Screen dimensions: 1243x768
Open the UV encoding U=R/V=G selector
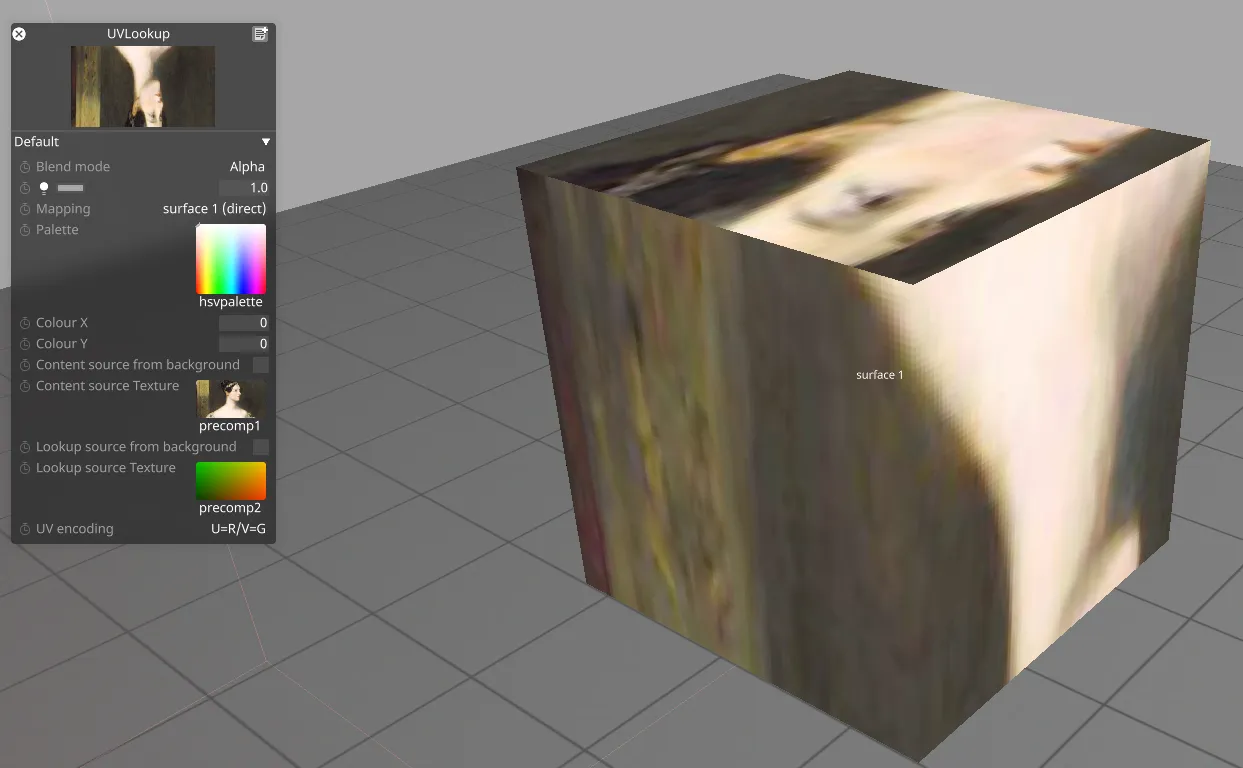coord(238,529)
